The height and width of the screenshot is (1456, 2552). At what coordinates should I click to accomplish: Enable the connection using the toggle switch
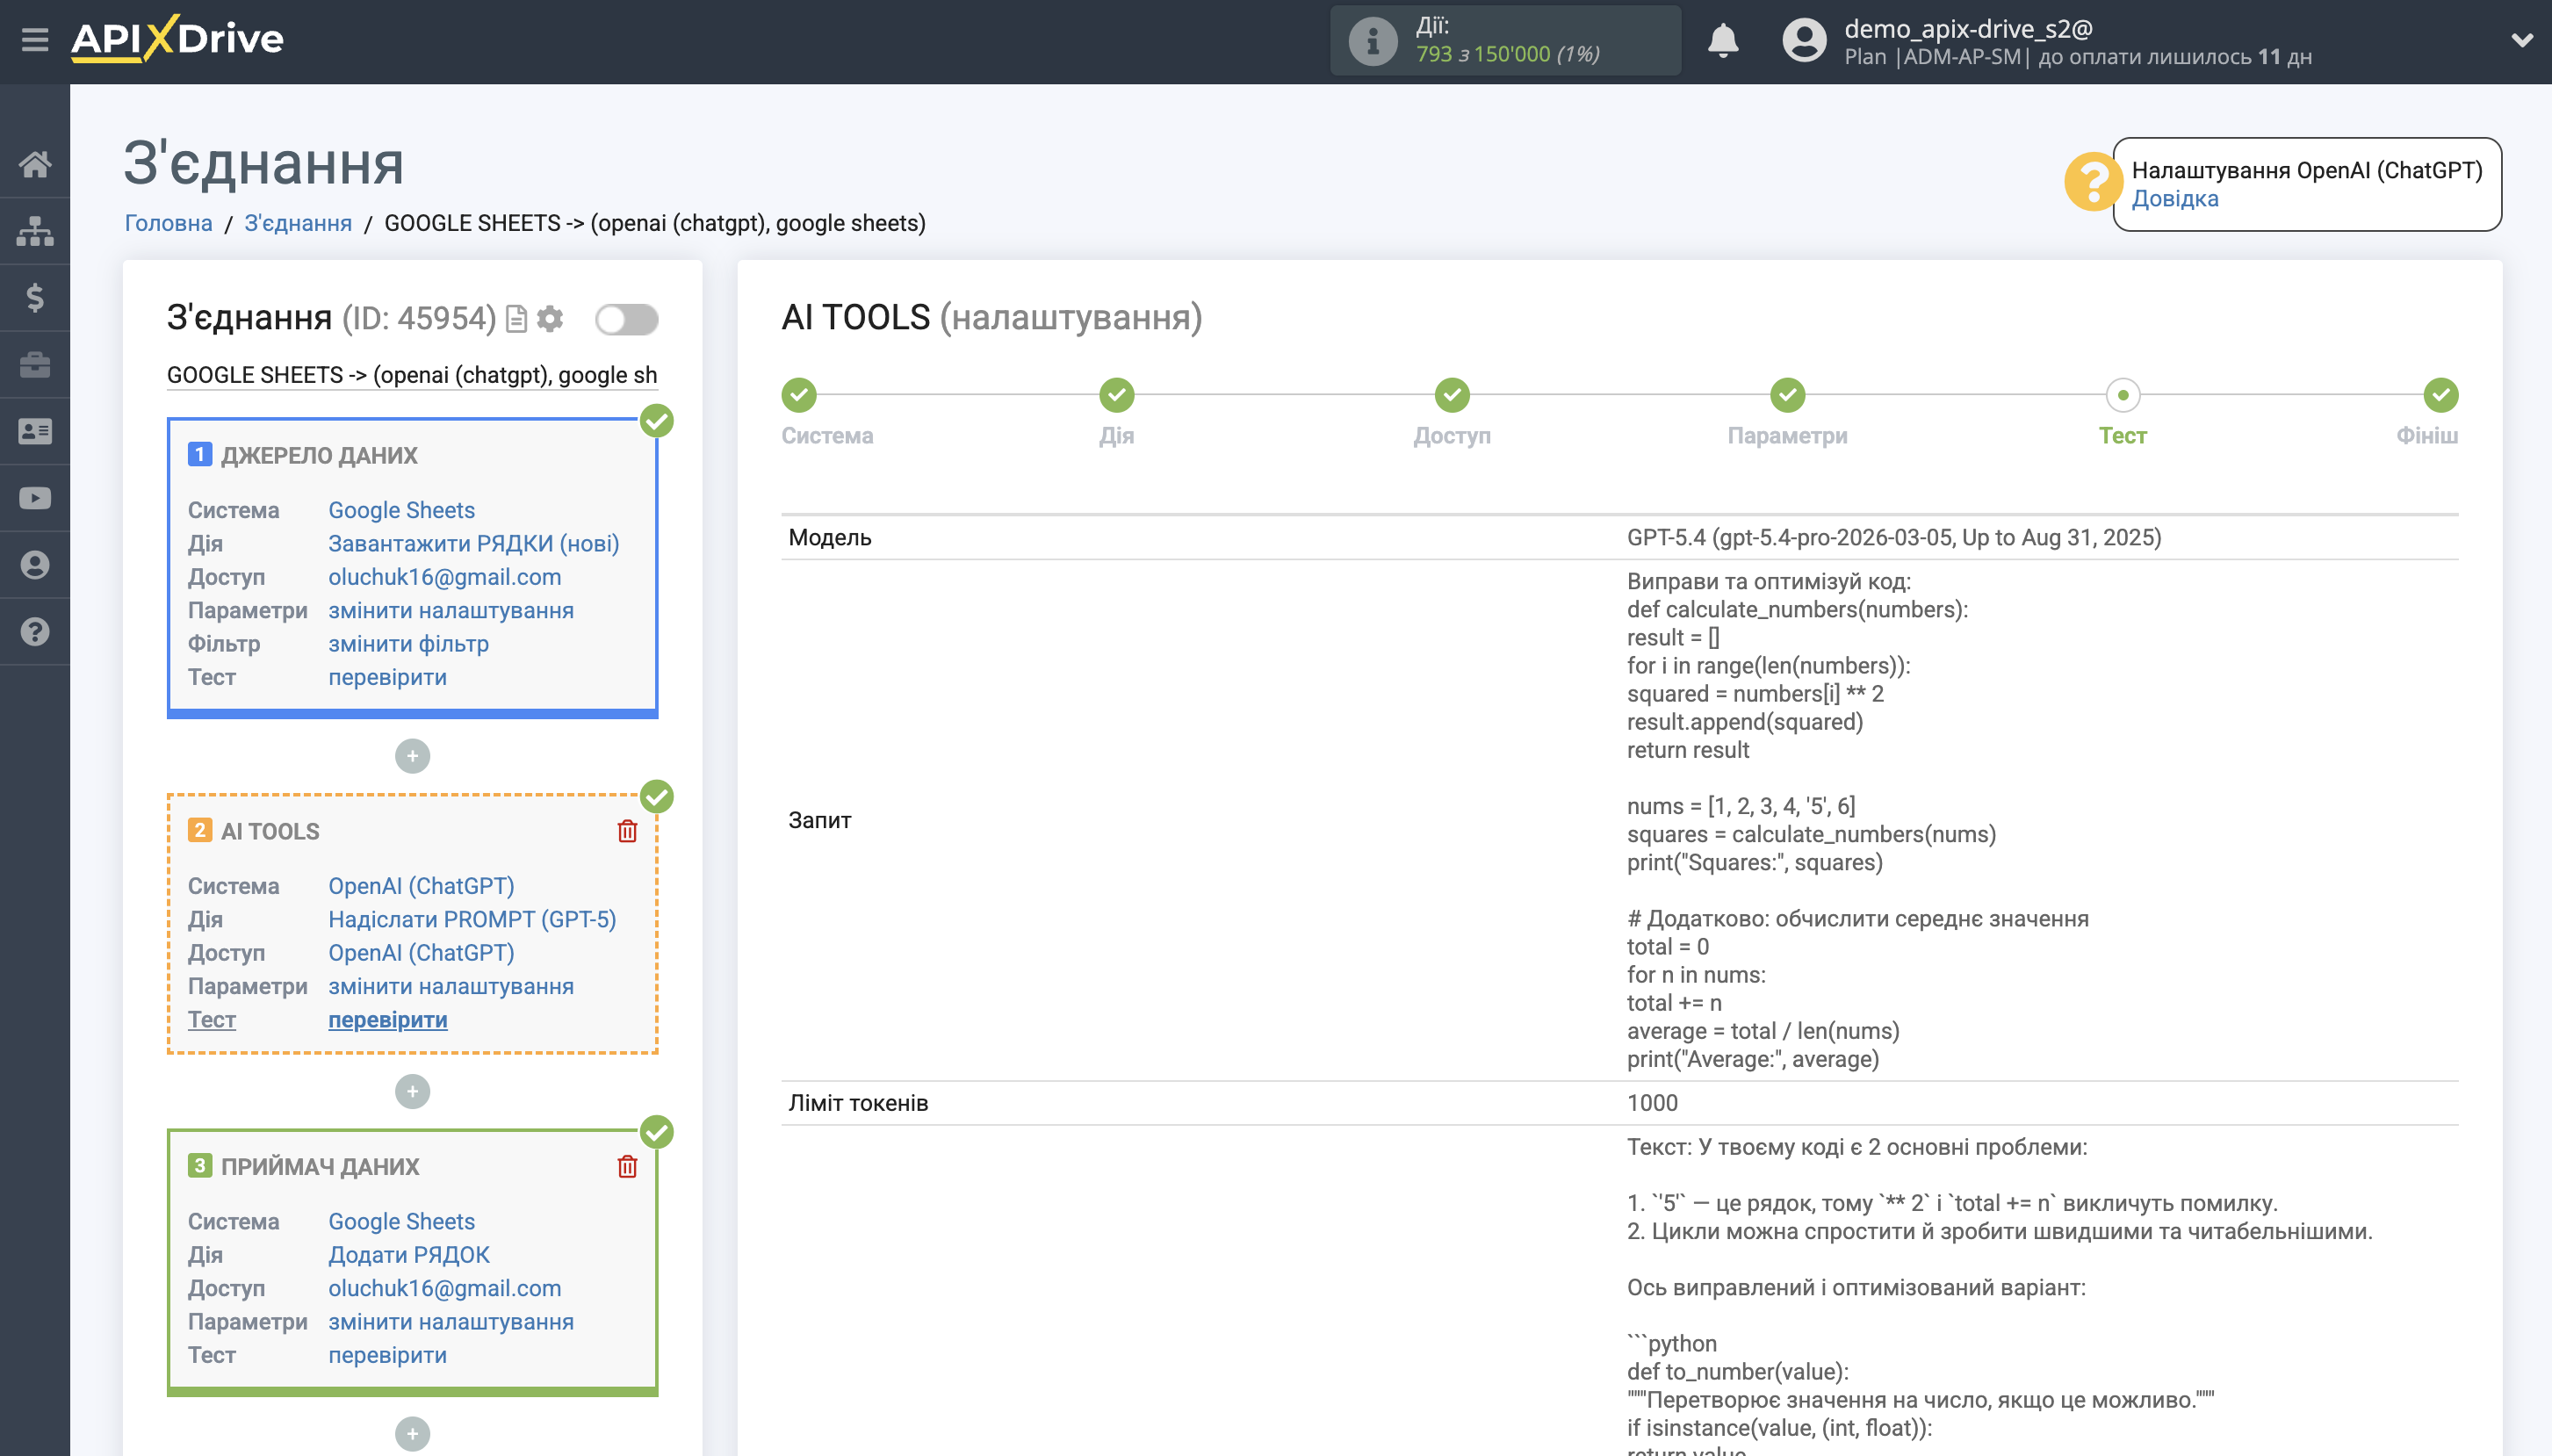[629, 318]
